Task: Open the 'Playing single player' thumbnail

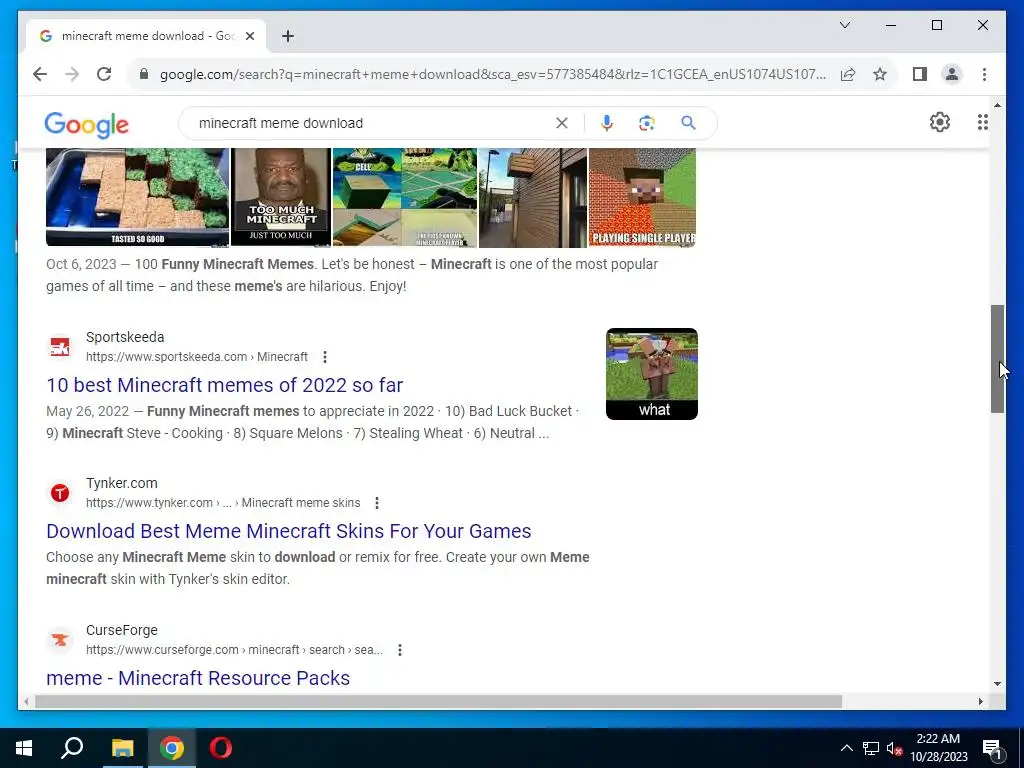Action: click(x=643, y=198)
